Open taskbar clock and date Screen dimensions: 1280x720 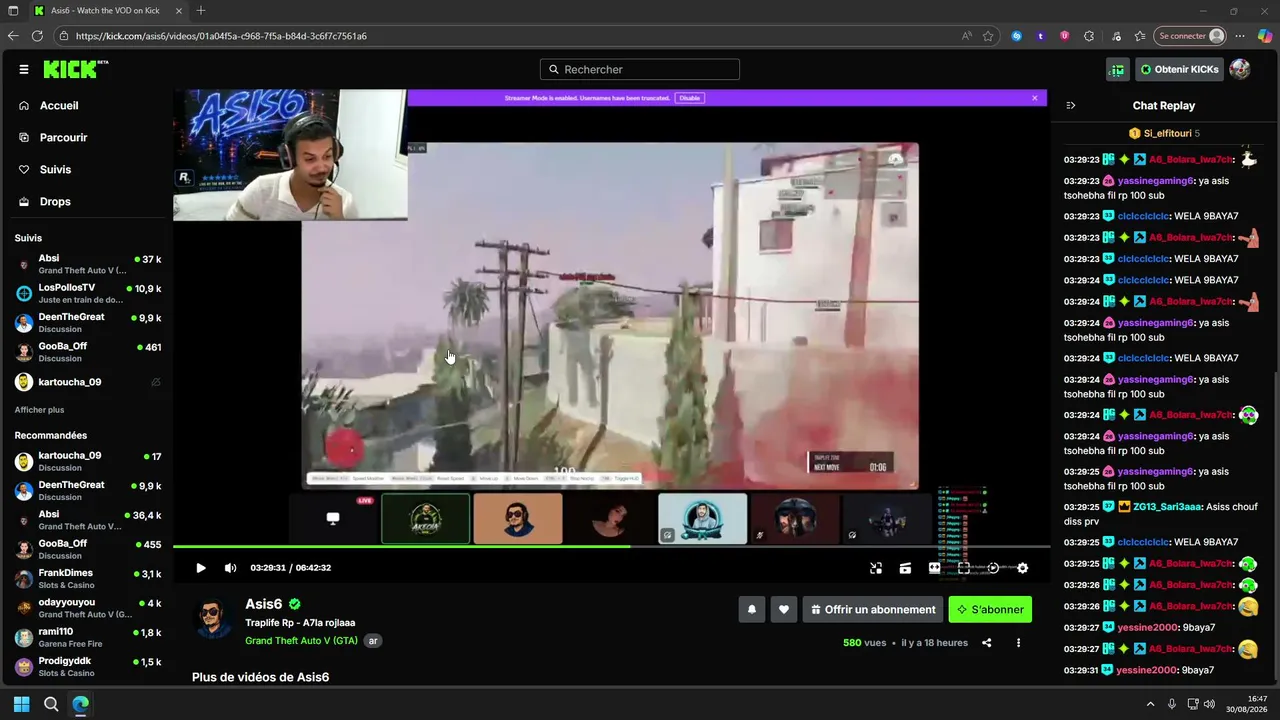[1247, 704]
